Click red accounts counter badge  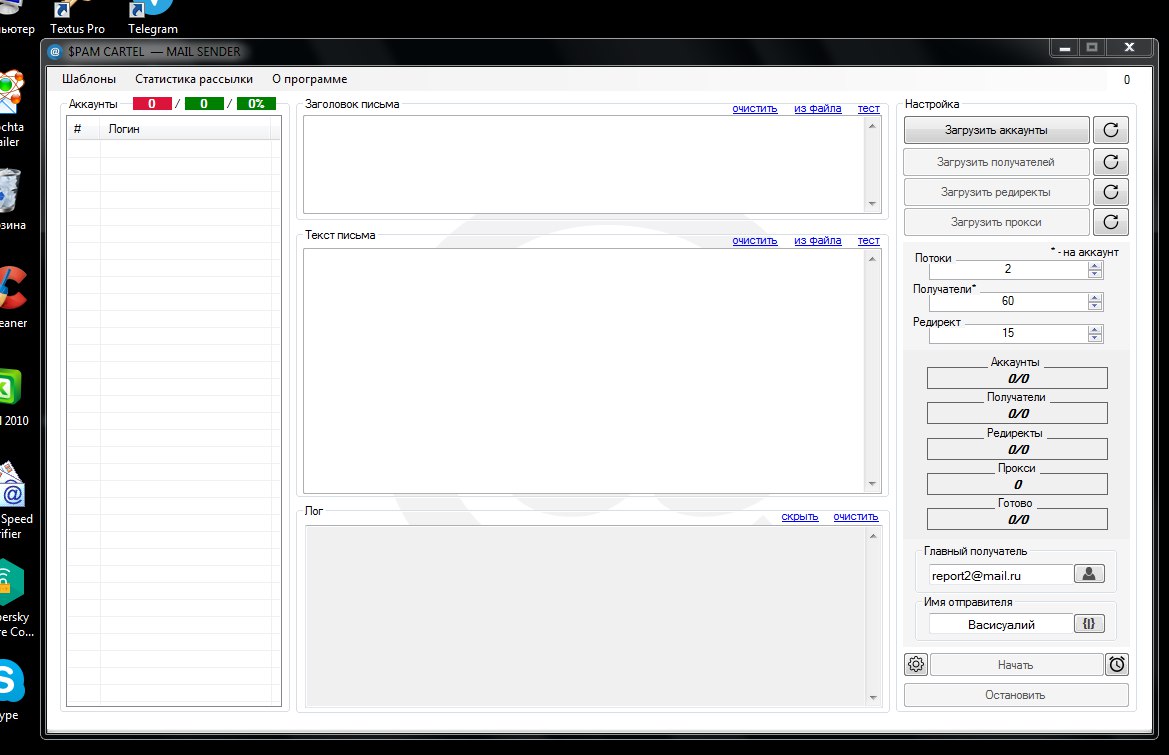(x=152, y=104)
